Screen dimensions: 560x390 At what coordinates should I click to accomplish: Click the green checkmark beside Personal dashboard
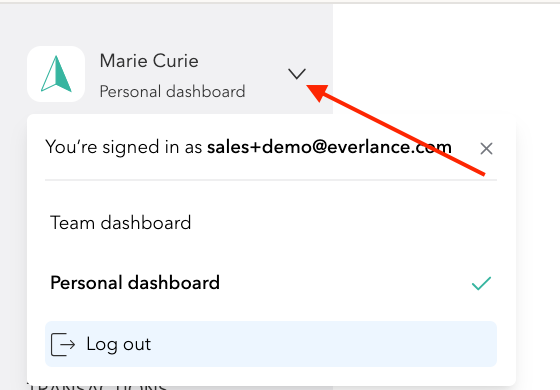(x=481, y=283)
